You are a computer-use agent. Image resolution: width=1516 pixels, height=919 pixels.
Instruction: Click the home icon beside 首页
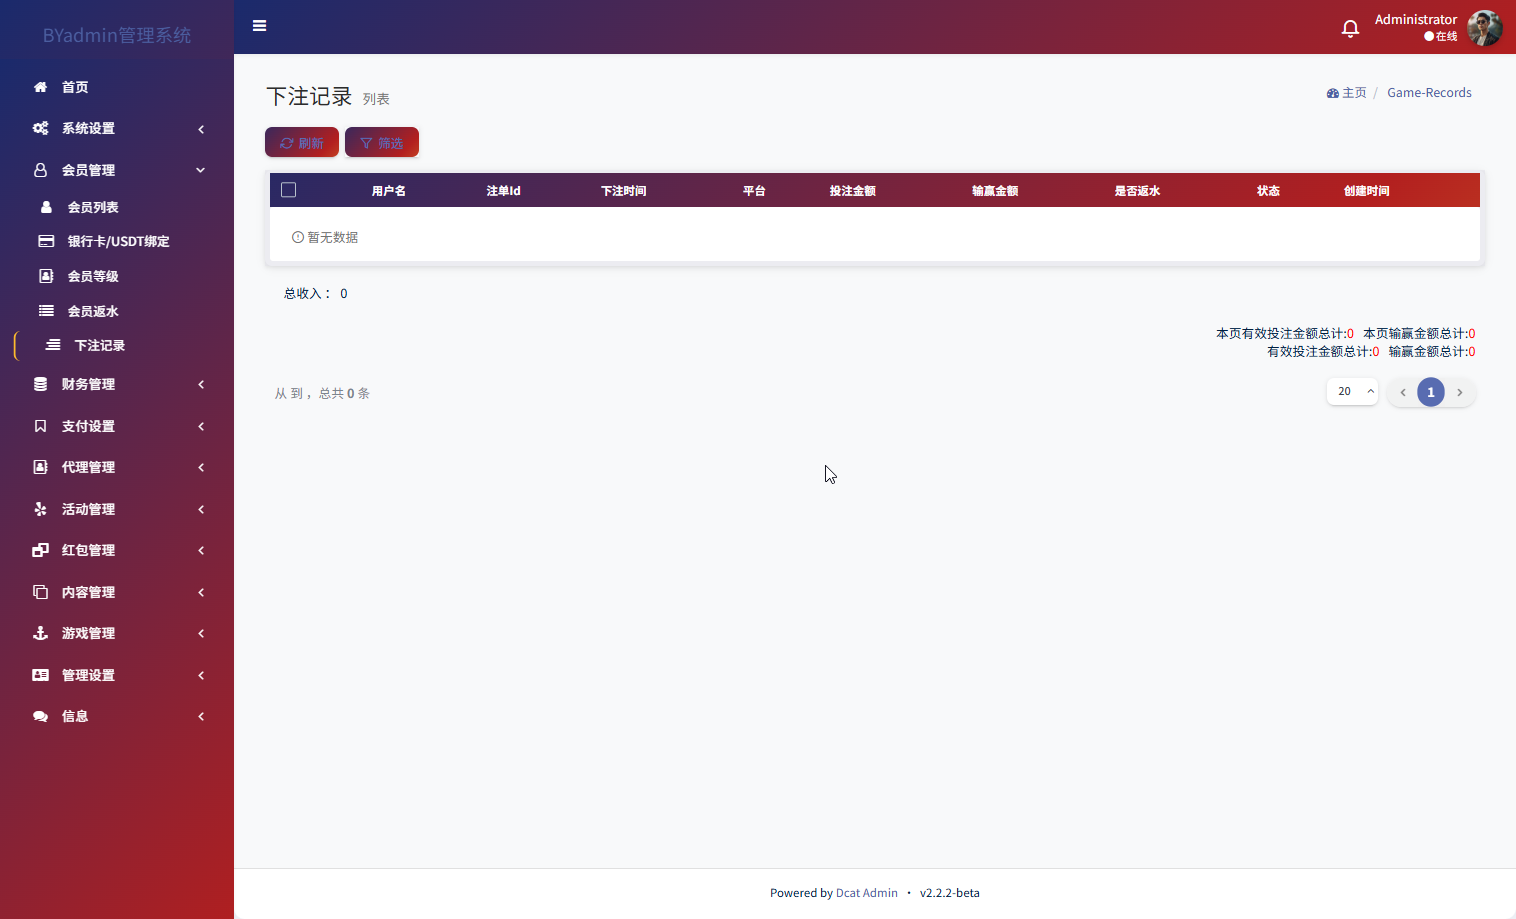40,87
